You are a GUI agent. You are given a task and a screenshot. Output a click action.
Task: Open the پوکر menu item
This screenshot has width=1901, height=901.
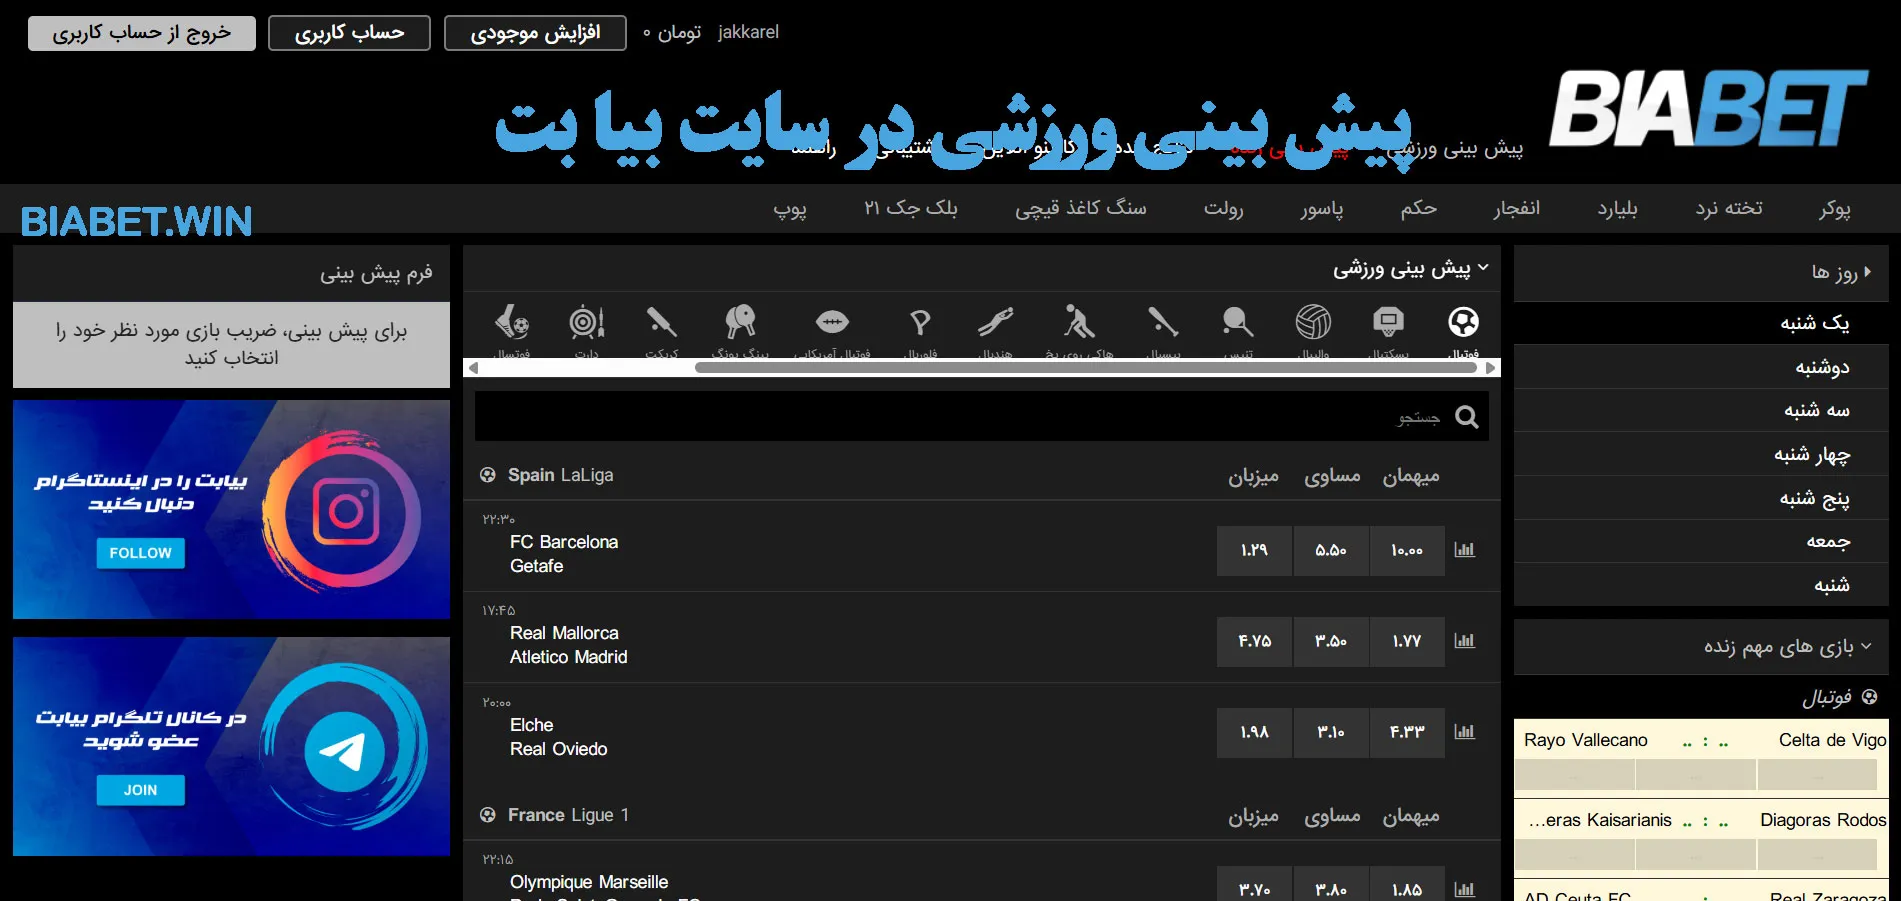pyautogui.click(x=1834, y=208)
